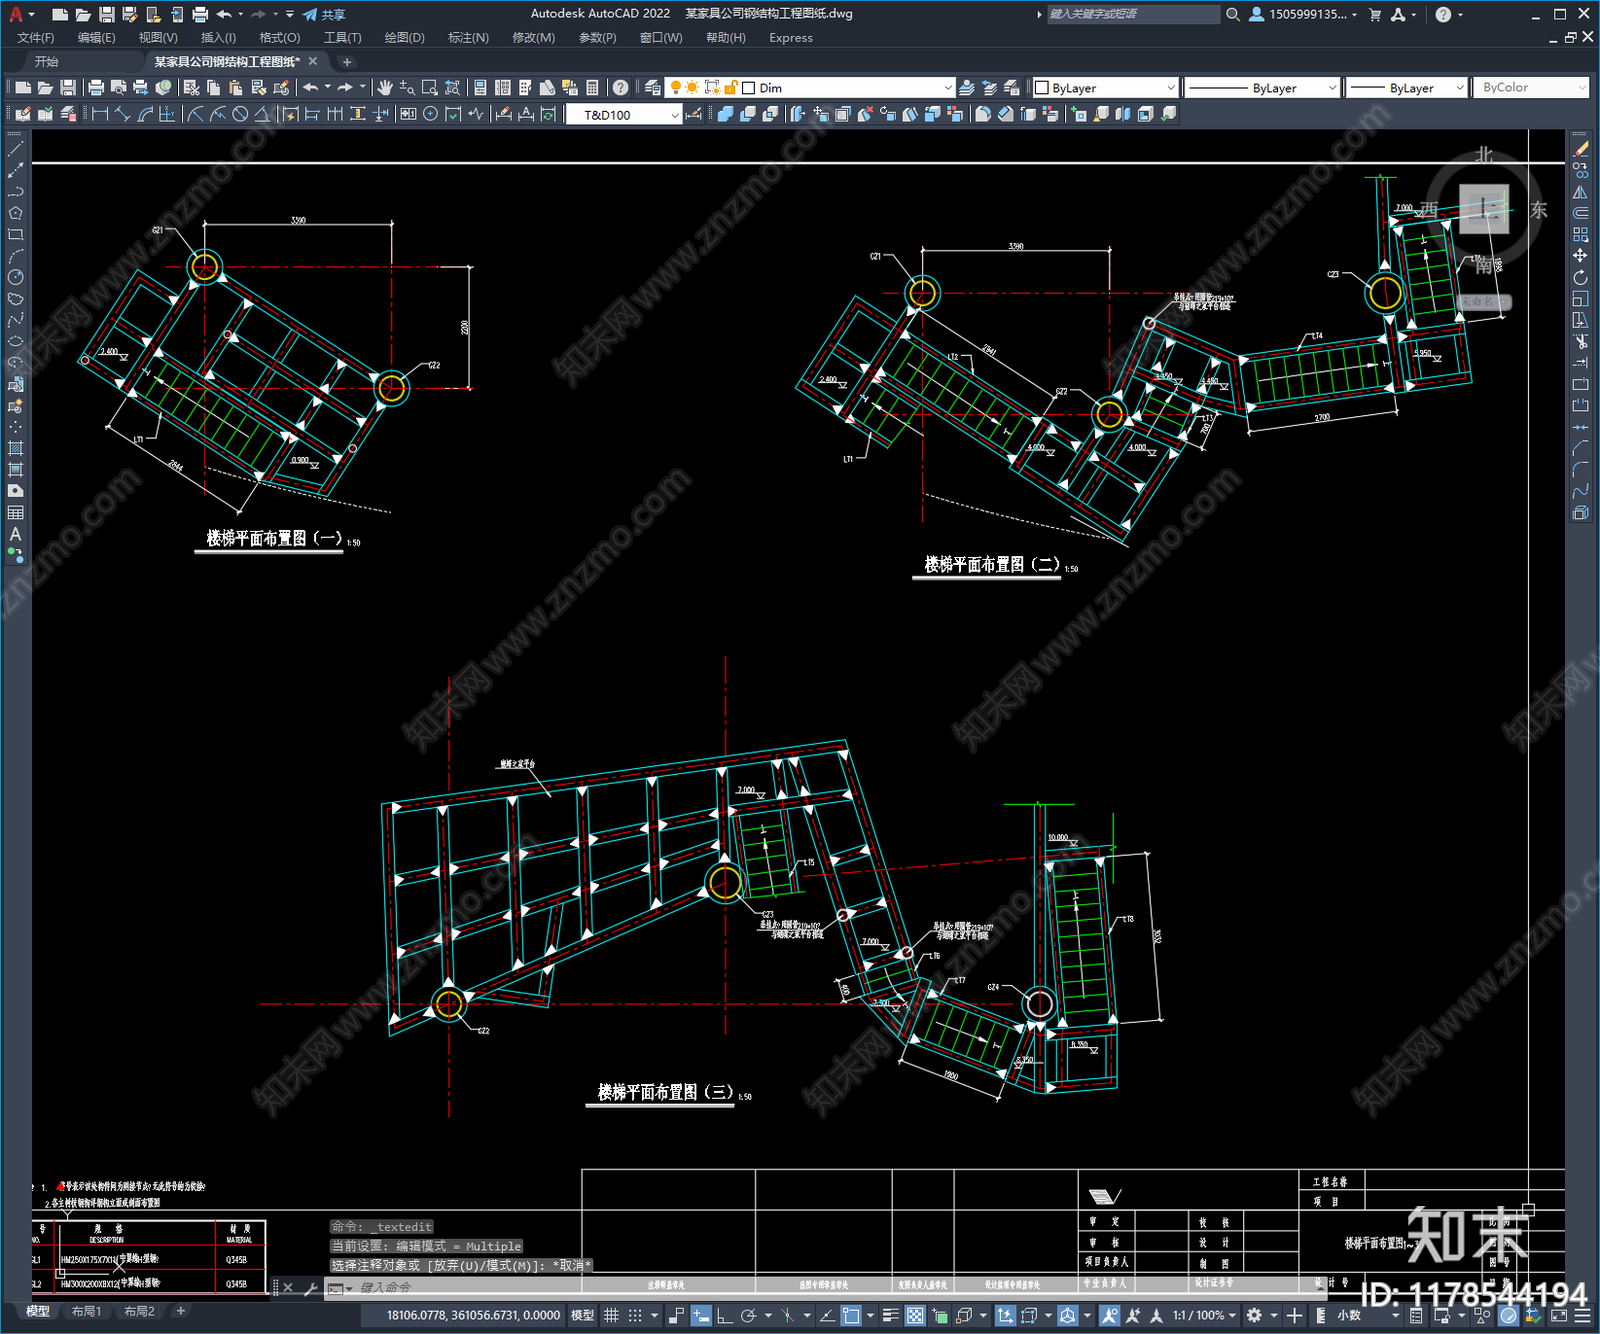Click the Pan hand icon
This screenshot has width=1600, height=1334.
pyautogui.click(x=385, y=88)
